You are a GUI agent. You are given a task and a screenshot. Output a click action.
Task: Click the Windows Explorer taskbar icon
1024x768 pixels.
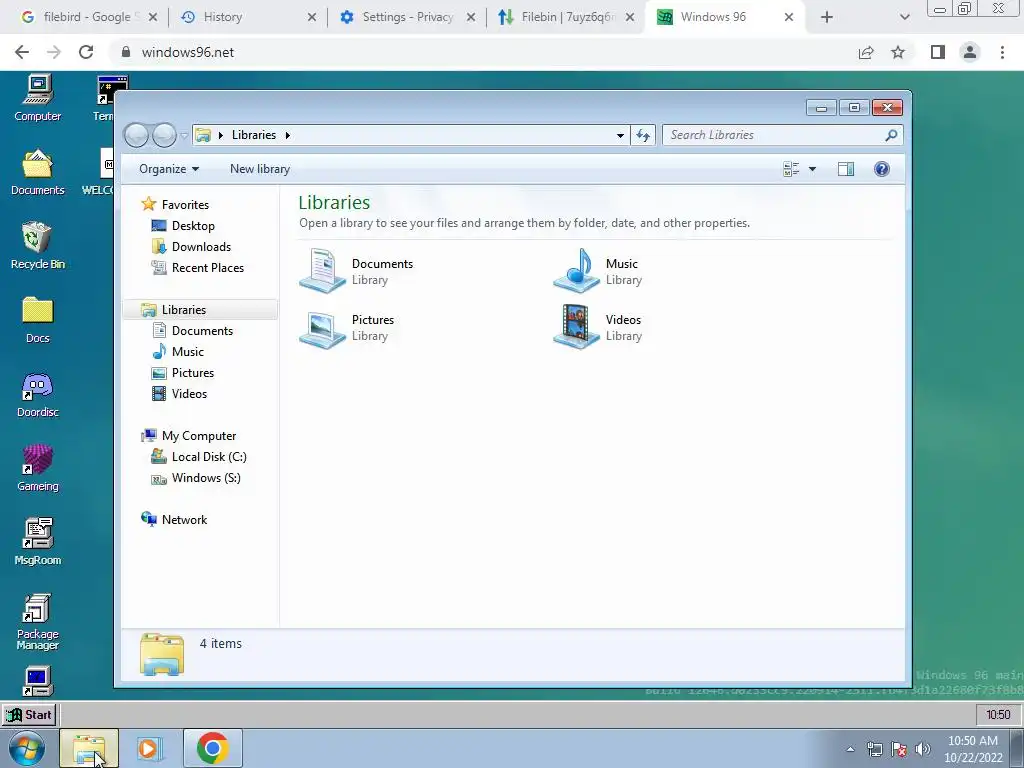pos(89,748)
